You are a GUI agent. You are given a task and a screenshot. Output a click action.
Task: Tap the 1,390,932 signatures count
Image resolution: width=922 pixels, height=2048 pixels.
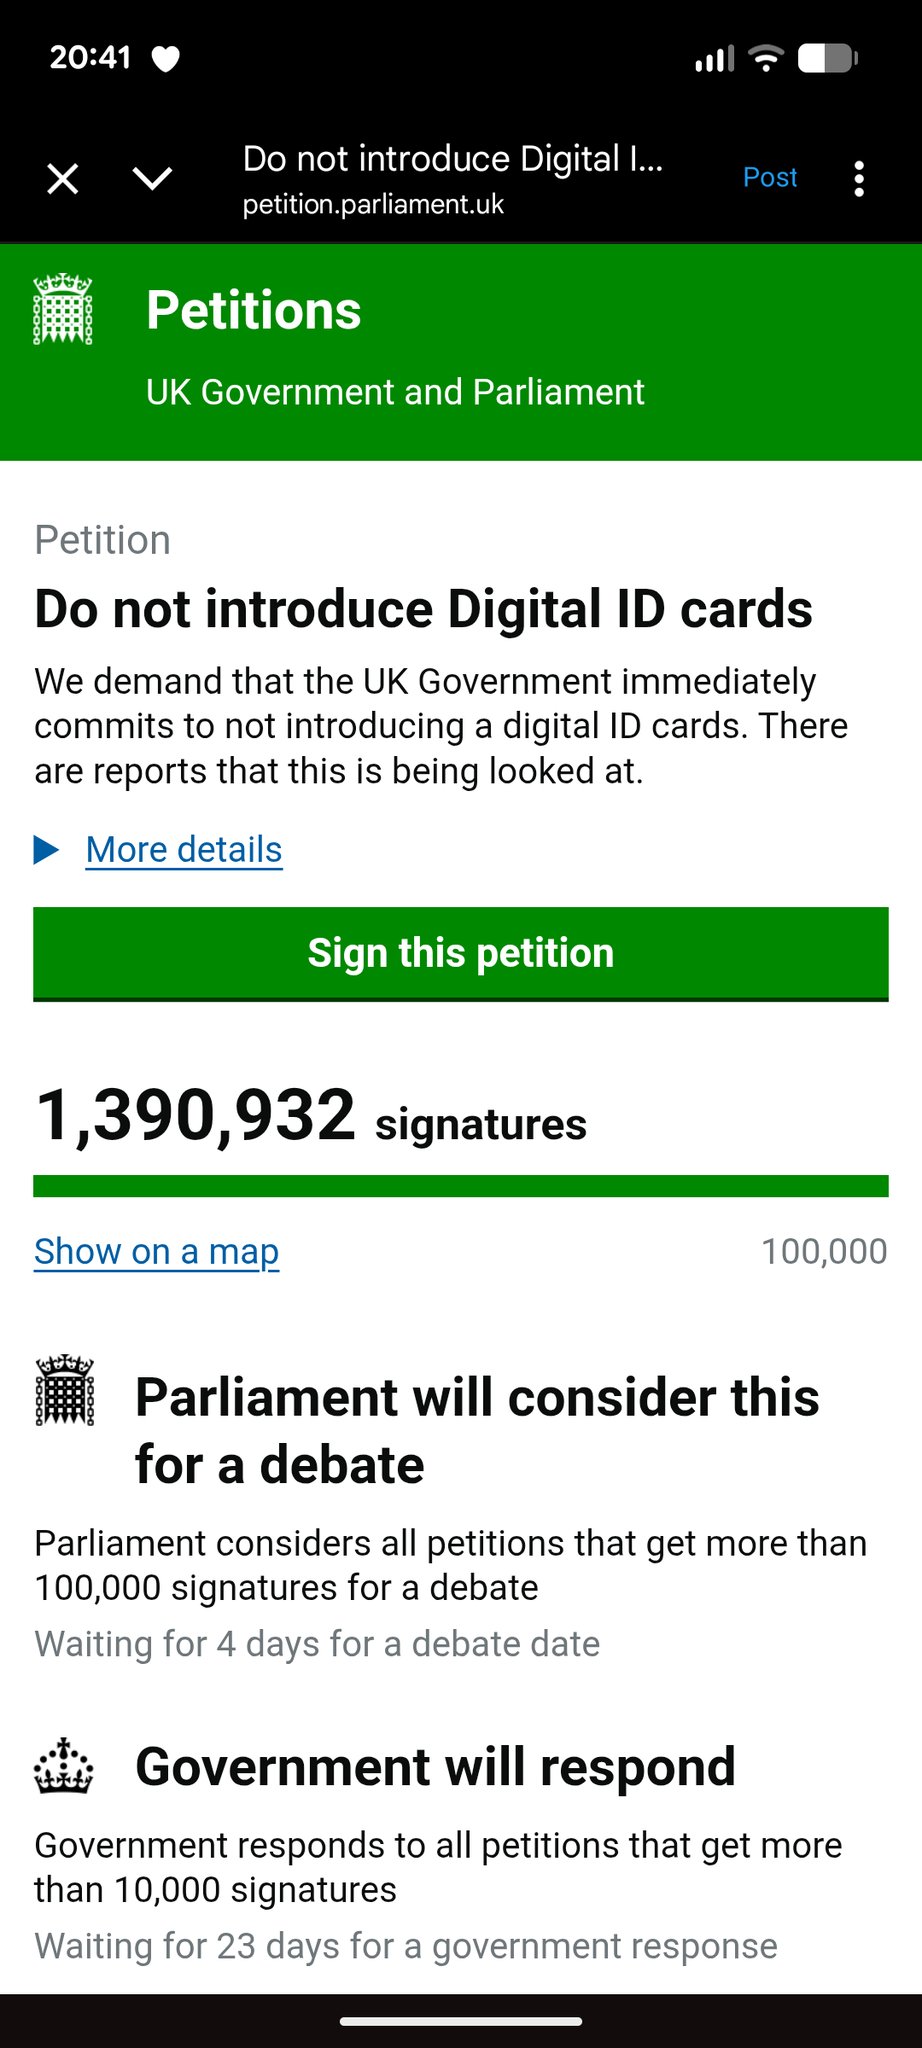click(311, 1118)
